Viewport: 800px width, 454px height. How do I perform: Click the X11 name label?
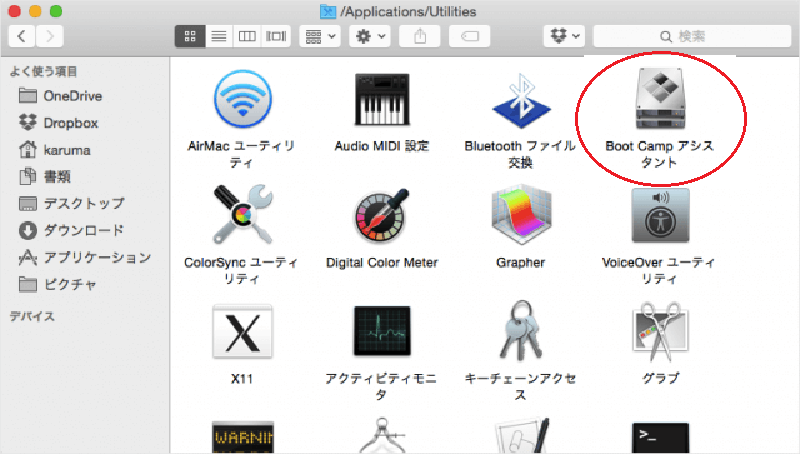242,379
